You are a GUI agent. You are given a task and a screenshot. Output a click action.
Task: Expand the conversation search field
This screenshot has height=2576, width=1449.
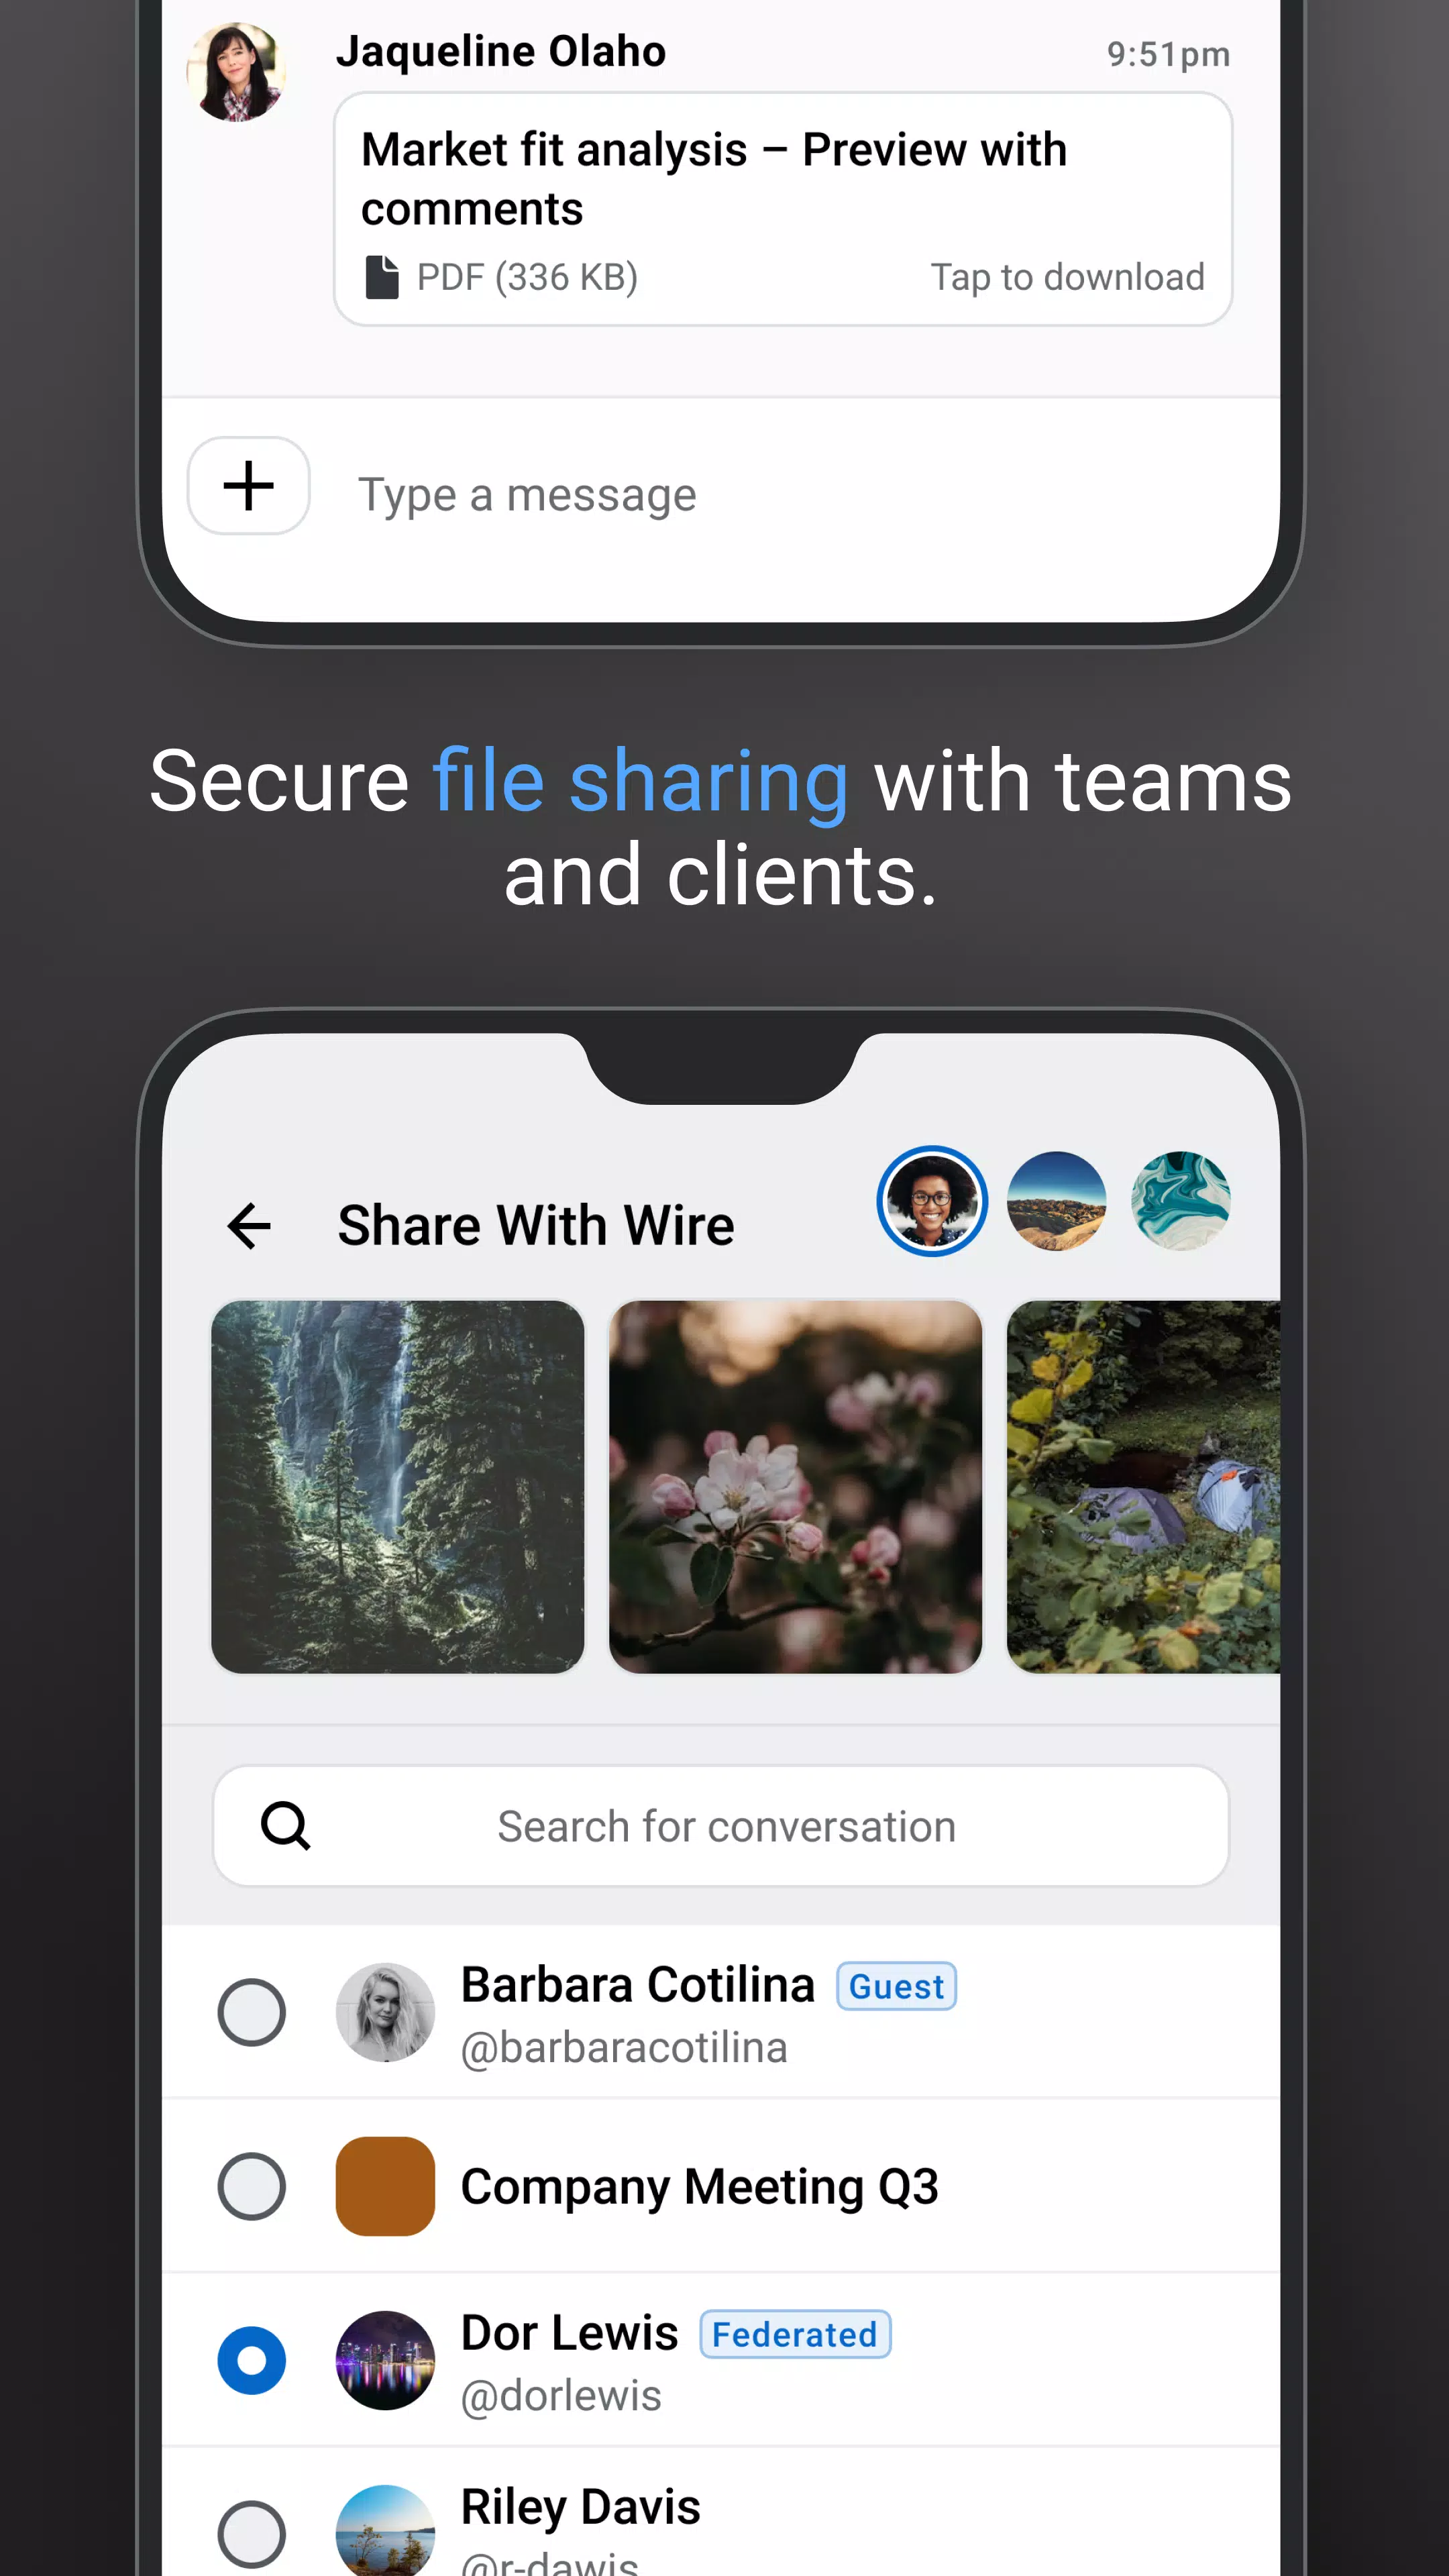tap(725, 1824)
